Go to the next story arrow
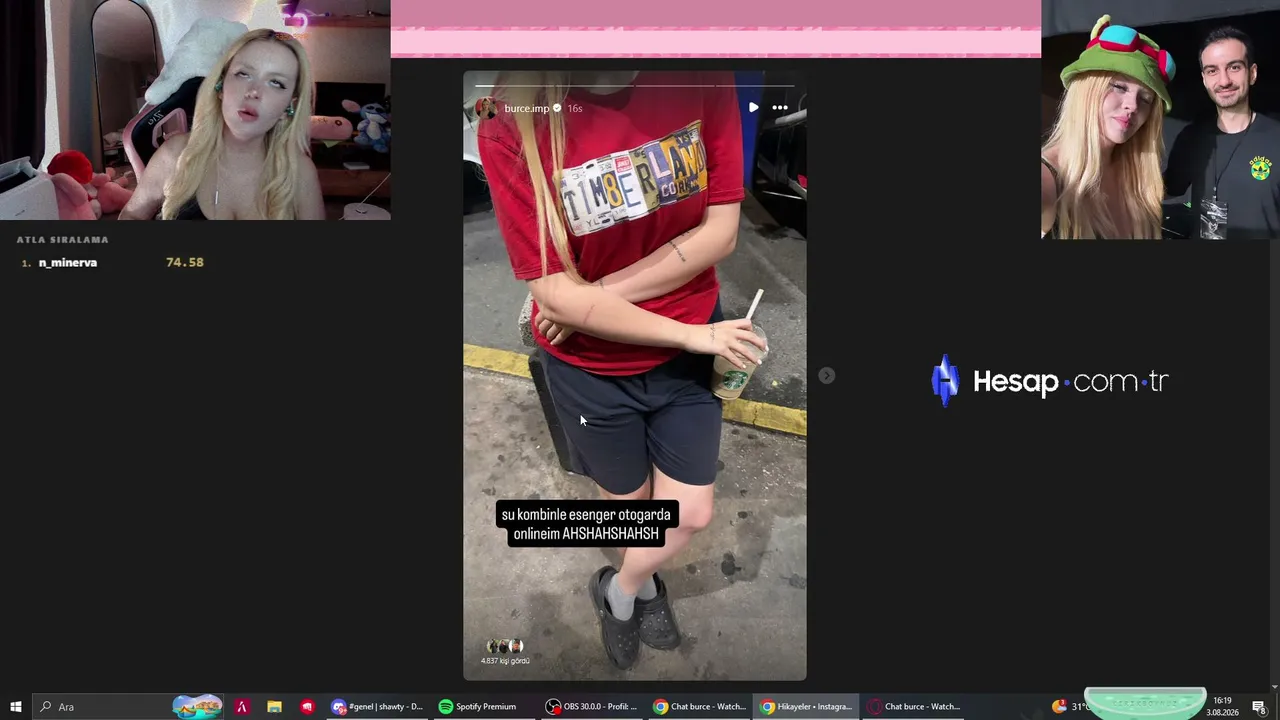This screenshot has width=1280, height=720. 826,375
